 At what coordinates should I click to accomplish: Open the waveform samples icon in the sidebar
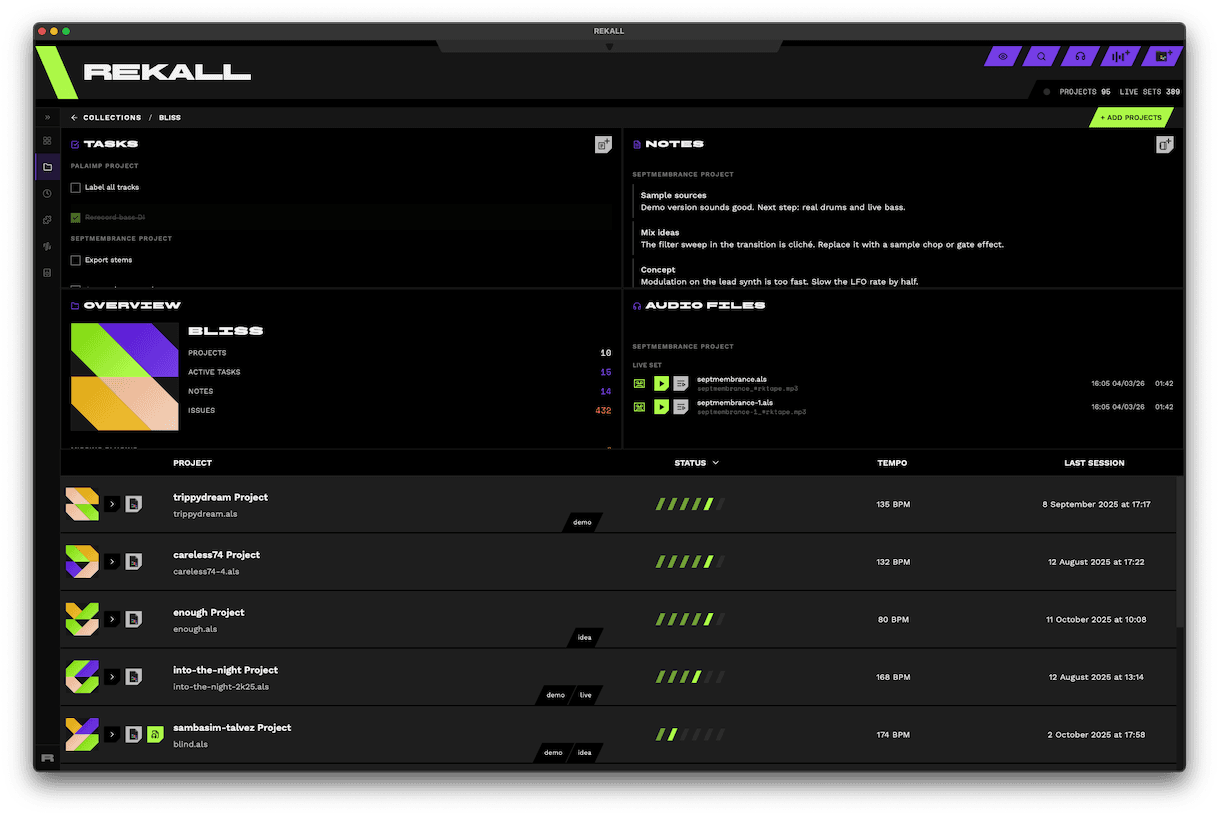click(47, 246)
